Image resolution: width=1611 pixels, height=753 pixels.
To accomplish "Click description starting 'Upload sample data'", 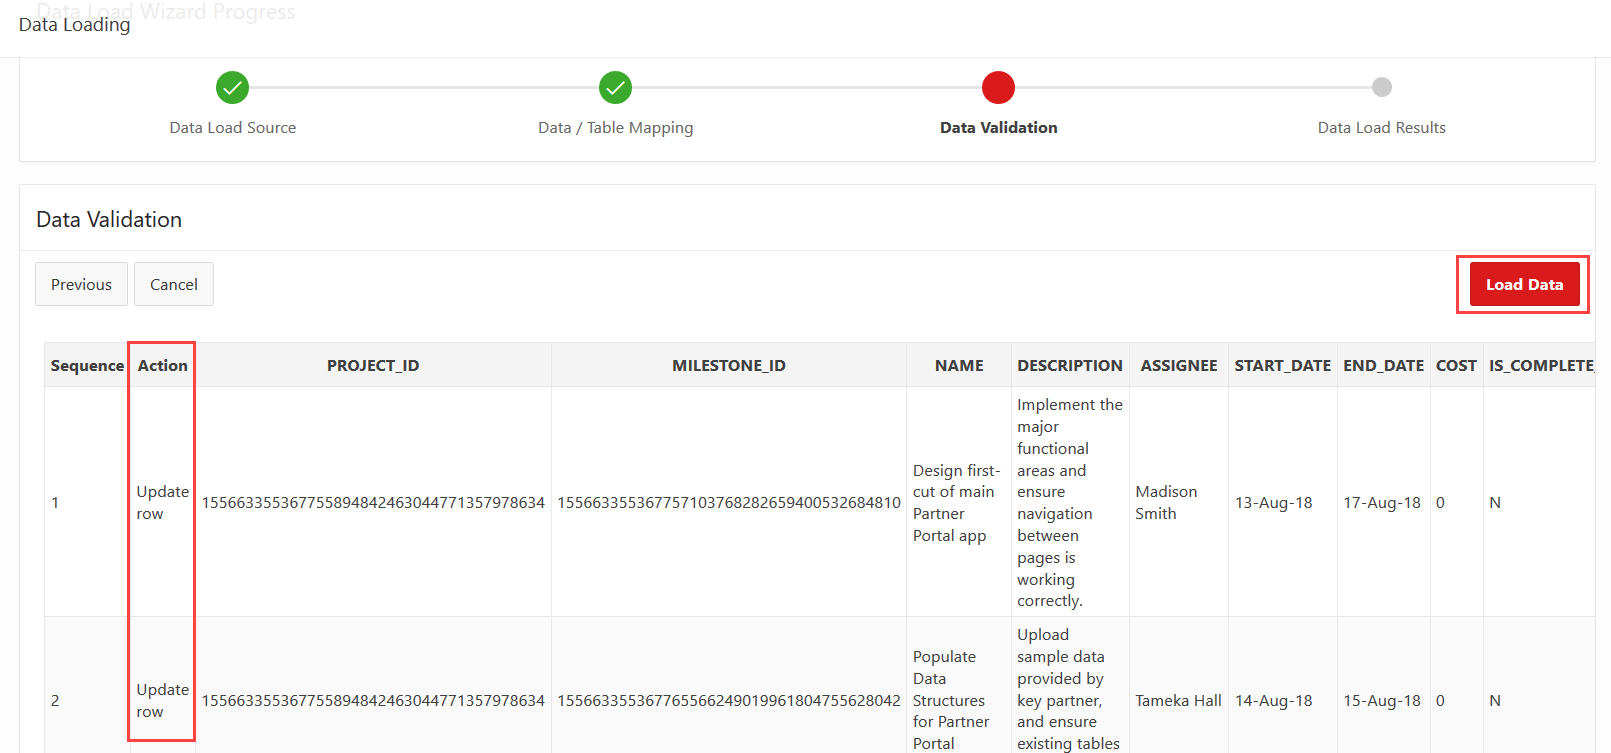I will click(x=1068, y=690).
